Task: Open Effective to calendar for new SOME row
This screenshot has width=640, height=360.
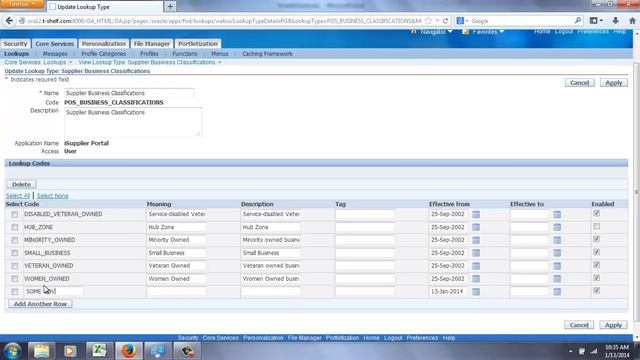Action: [x=557, y=291]
